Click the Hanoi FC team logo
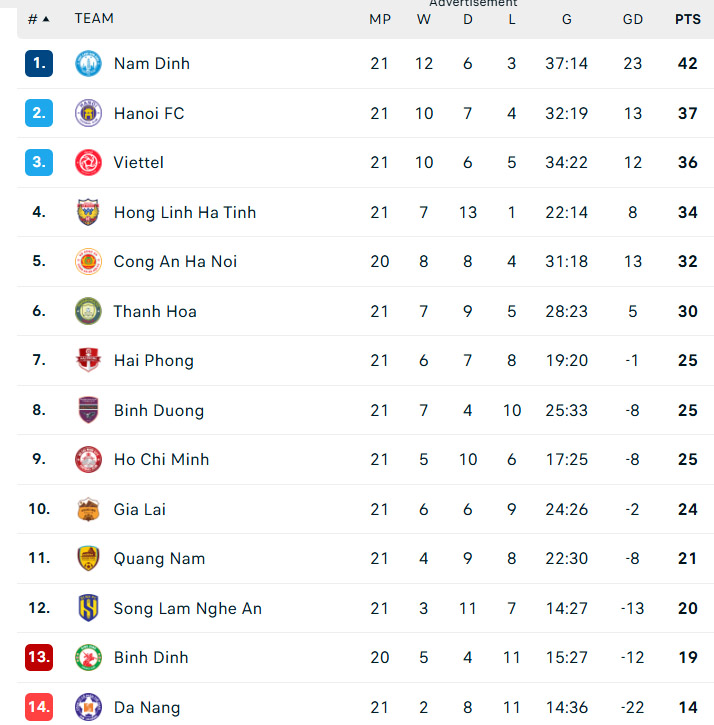Screen dimensions: 714x725 point(88,113)
